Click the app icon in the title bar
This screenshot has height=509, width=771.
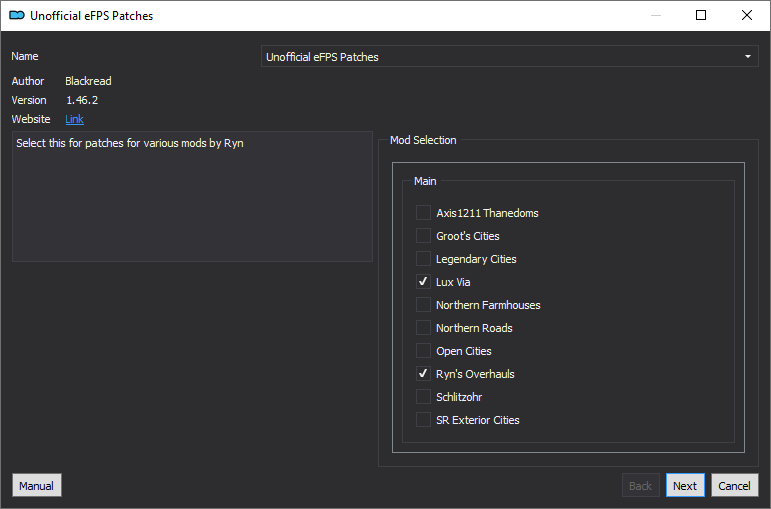[x=16, y=16]
